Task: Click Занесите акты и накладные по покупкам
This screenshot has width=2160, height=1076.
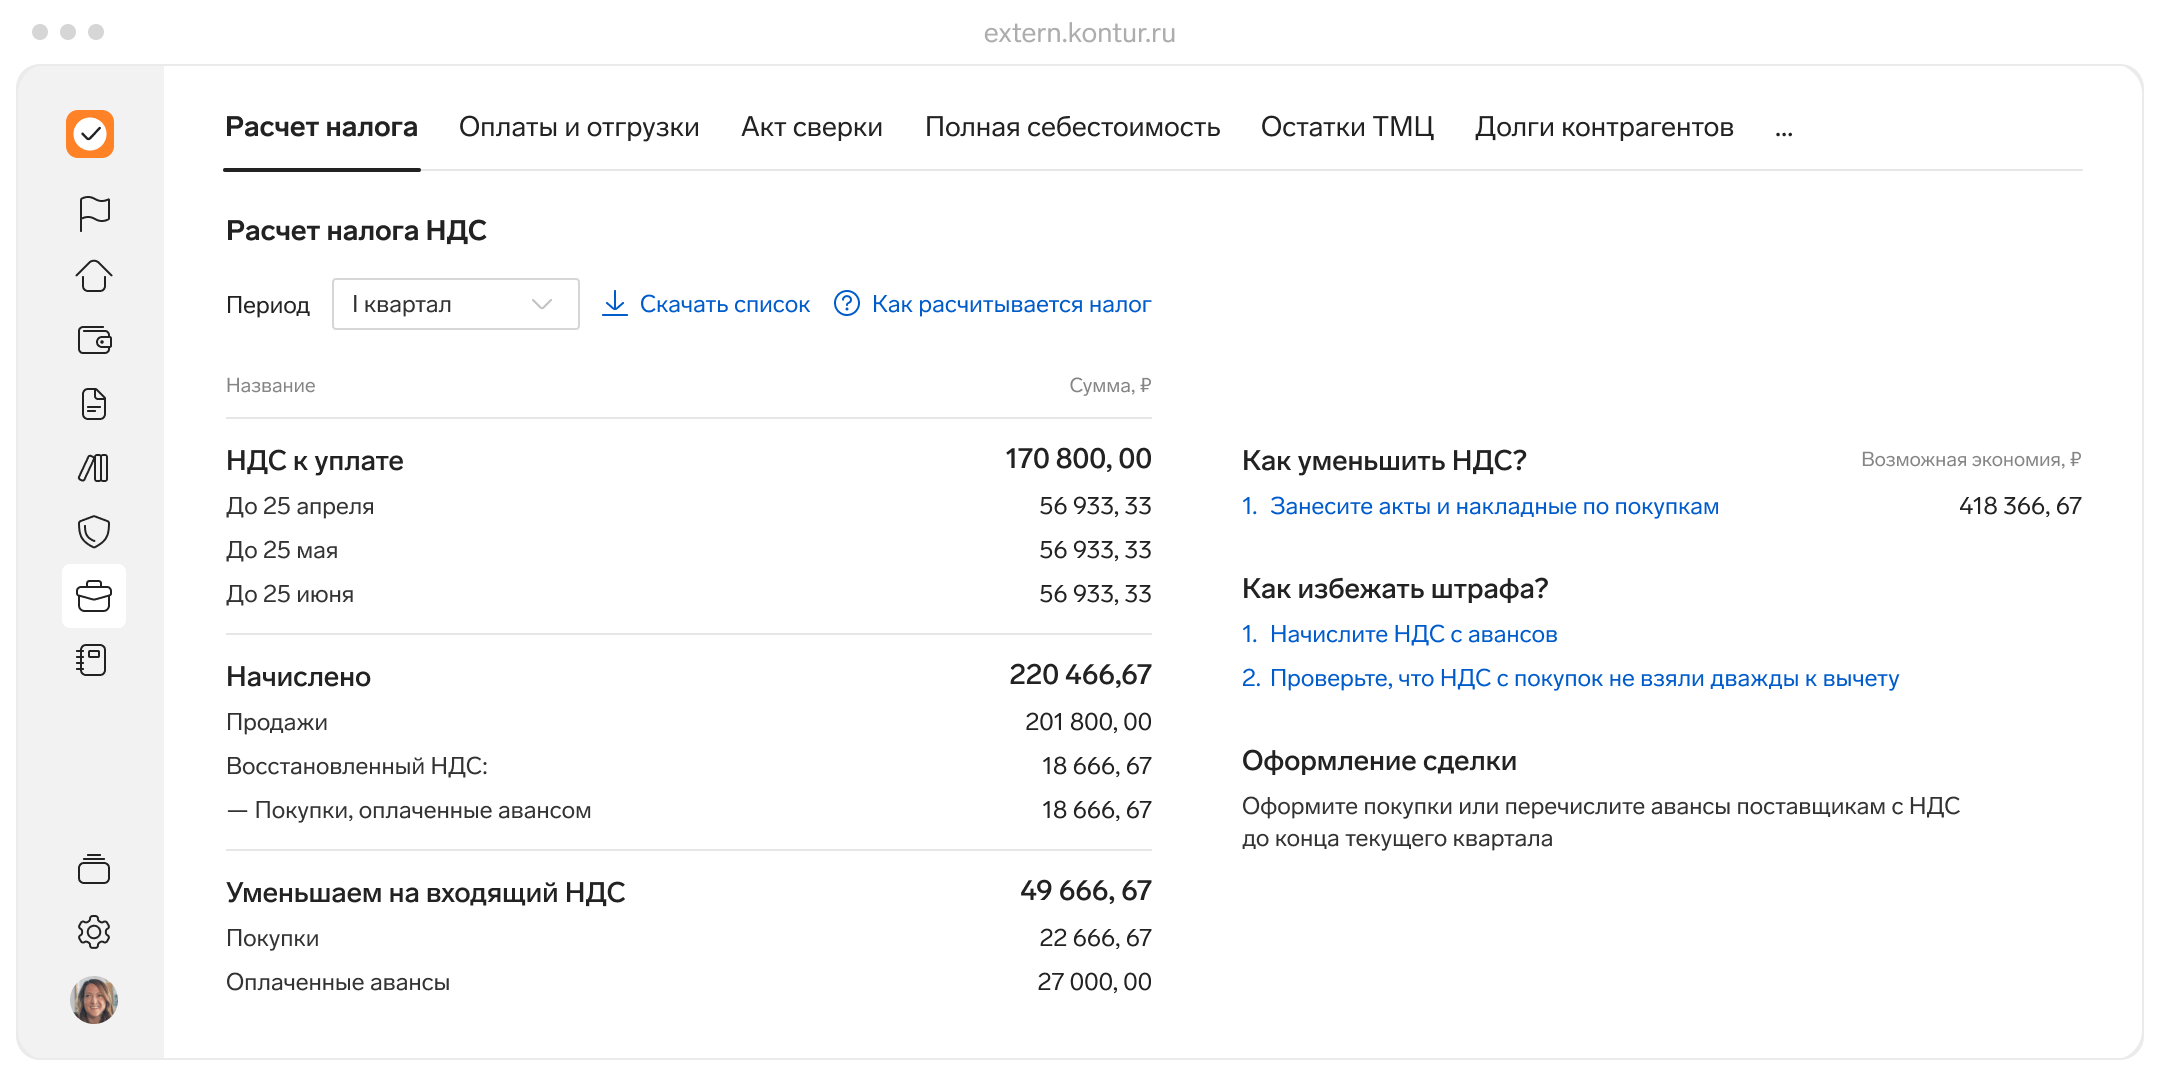Action: 1494,507
